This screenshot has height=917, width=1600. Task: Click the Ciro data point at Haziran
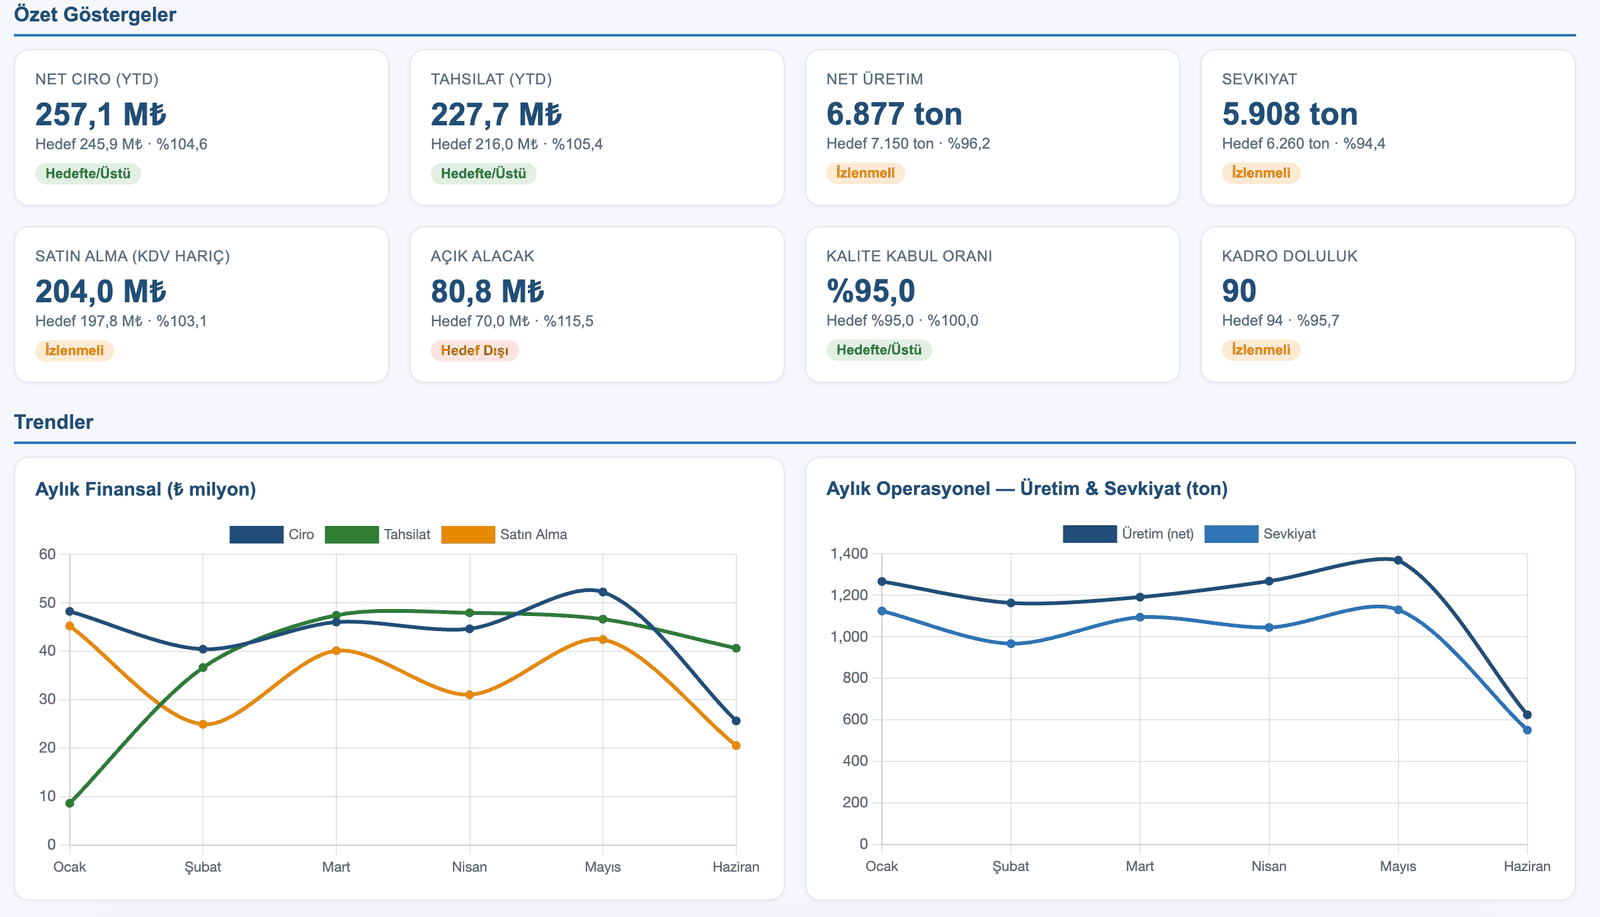(736, 721)
